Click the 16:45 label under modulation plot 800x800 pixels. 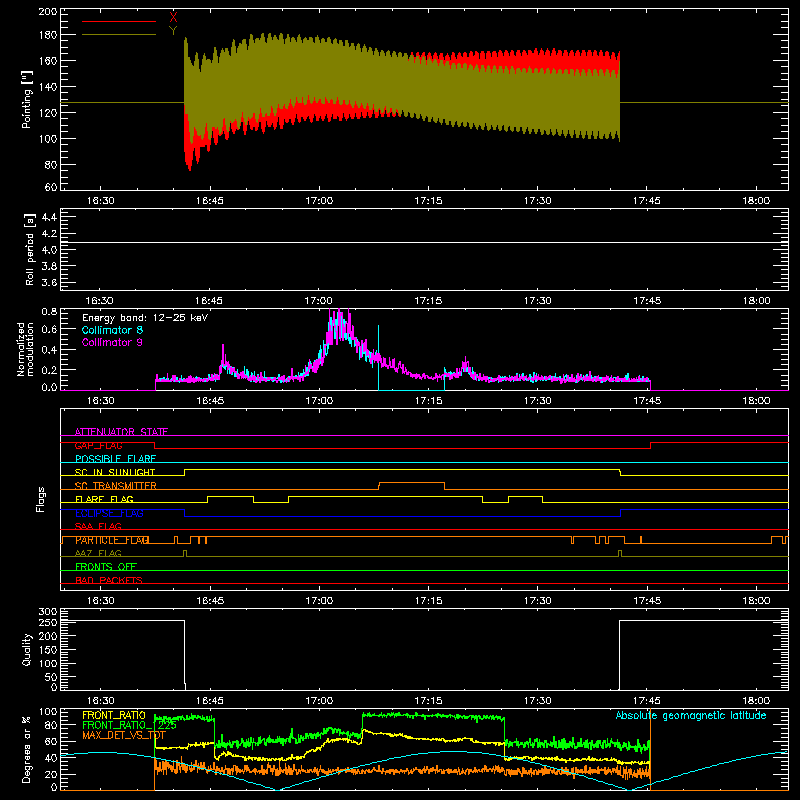(x=210, y=401)
